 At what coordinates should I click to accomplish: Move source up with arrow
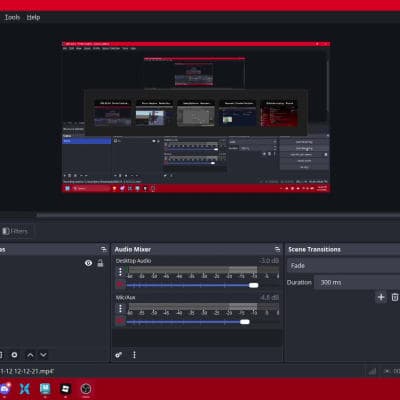30,355
